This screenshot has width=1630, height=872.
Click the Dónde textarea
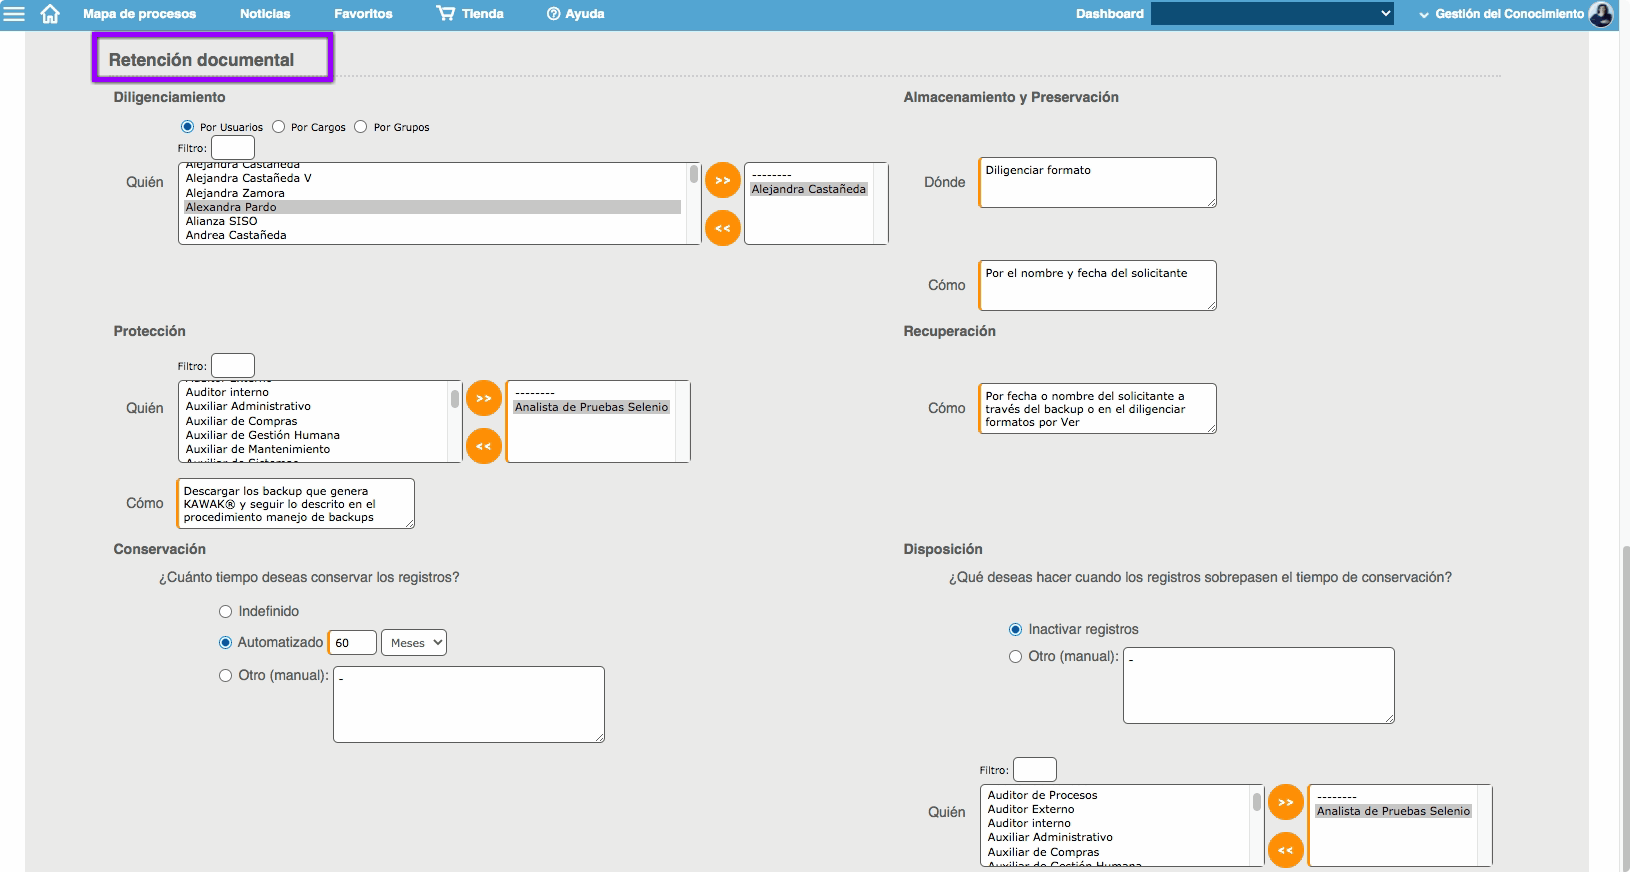(1098, 182)
